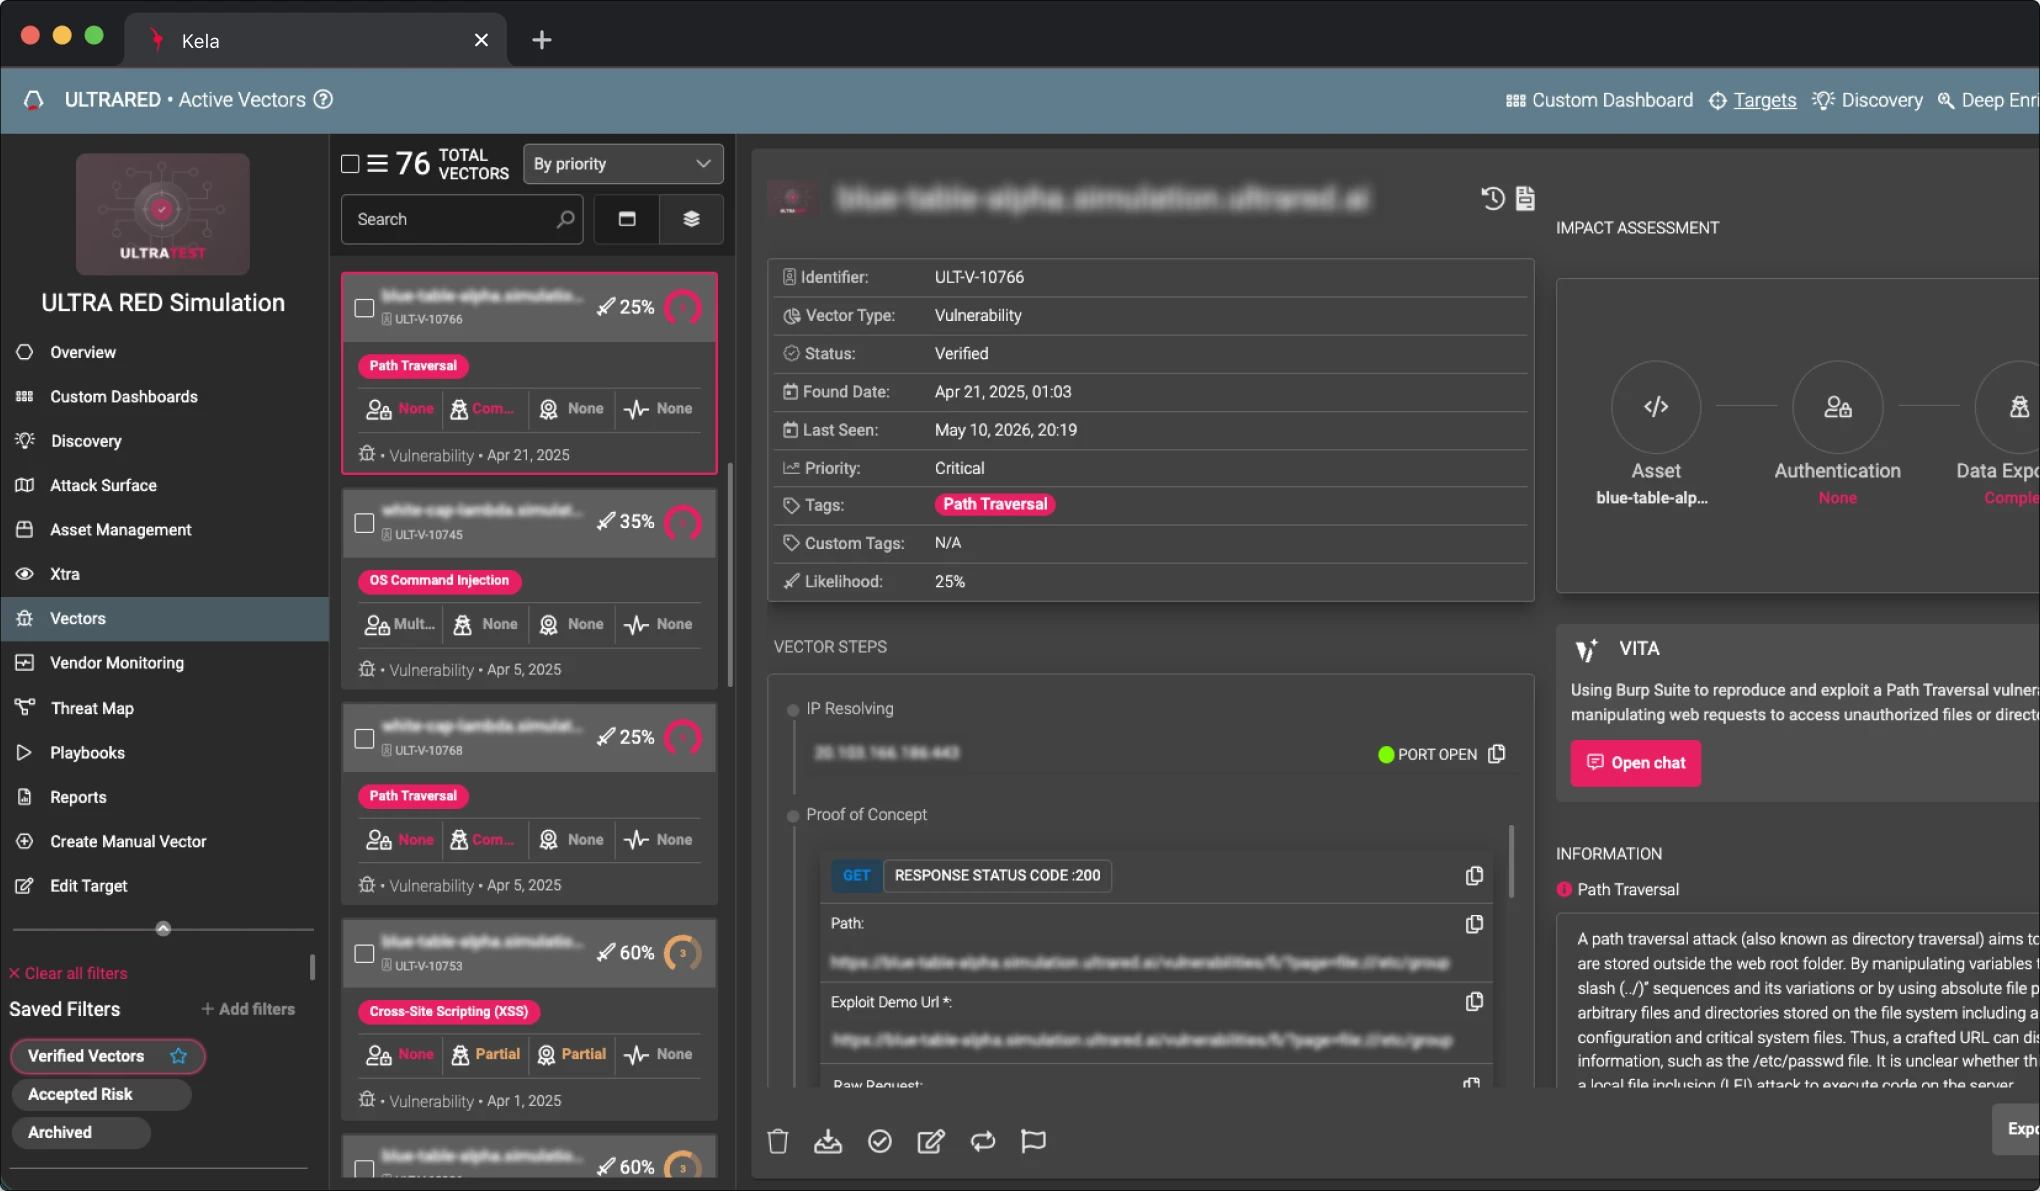Click the Authentication icon in Impact Assessment
This screenshot has width=2040, height=1191.
click(1838, 407)
